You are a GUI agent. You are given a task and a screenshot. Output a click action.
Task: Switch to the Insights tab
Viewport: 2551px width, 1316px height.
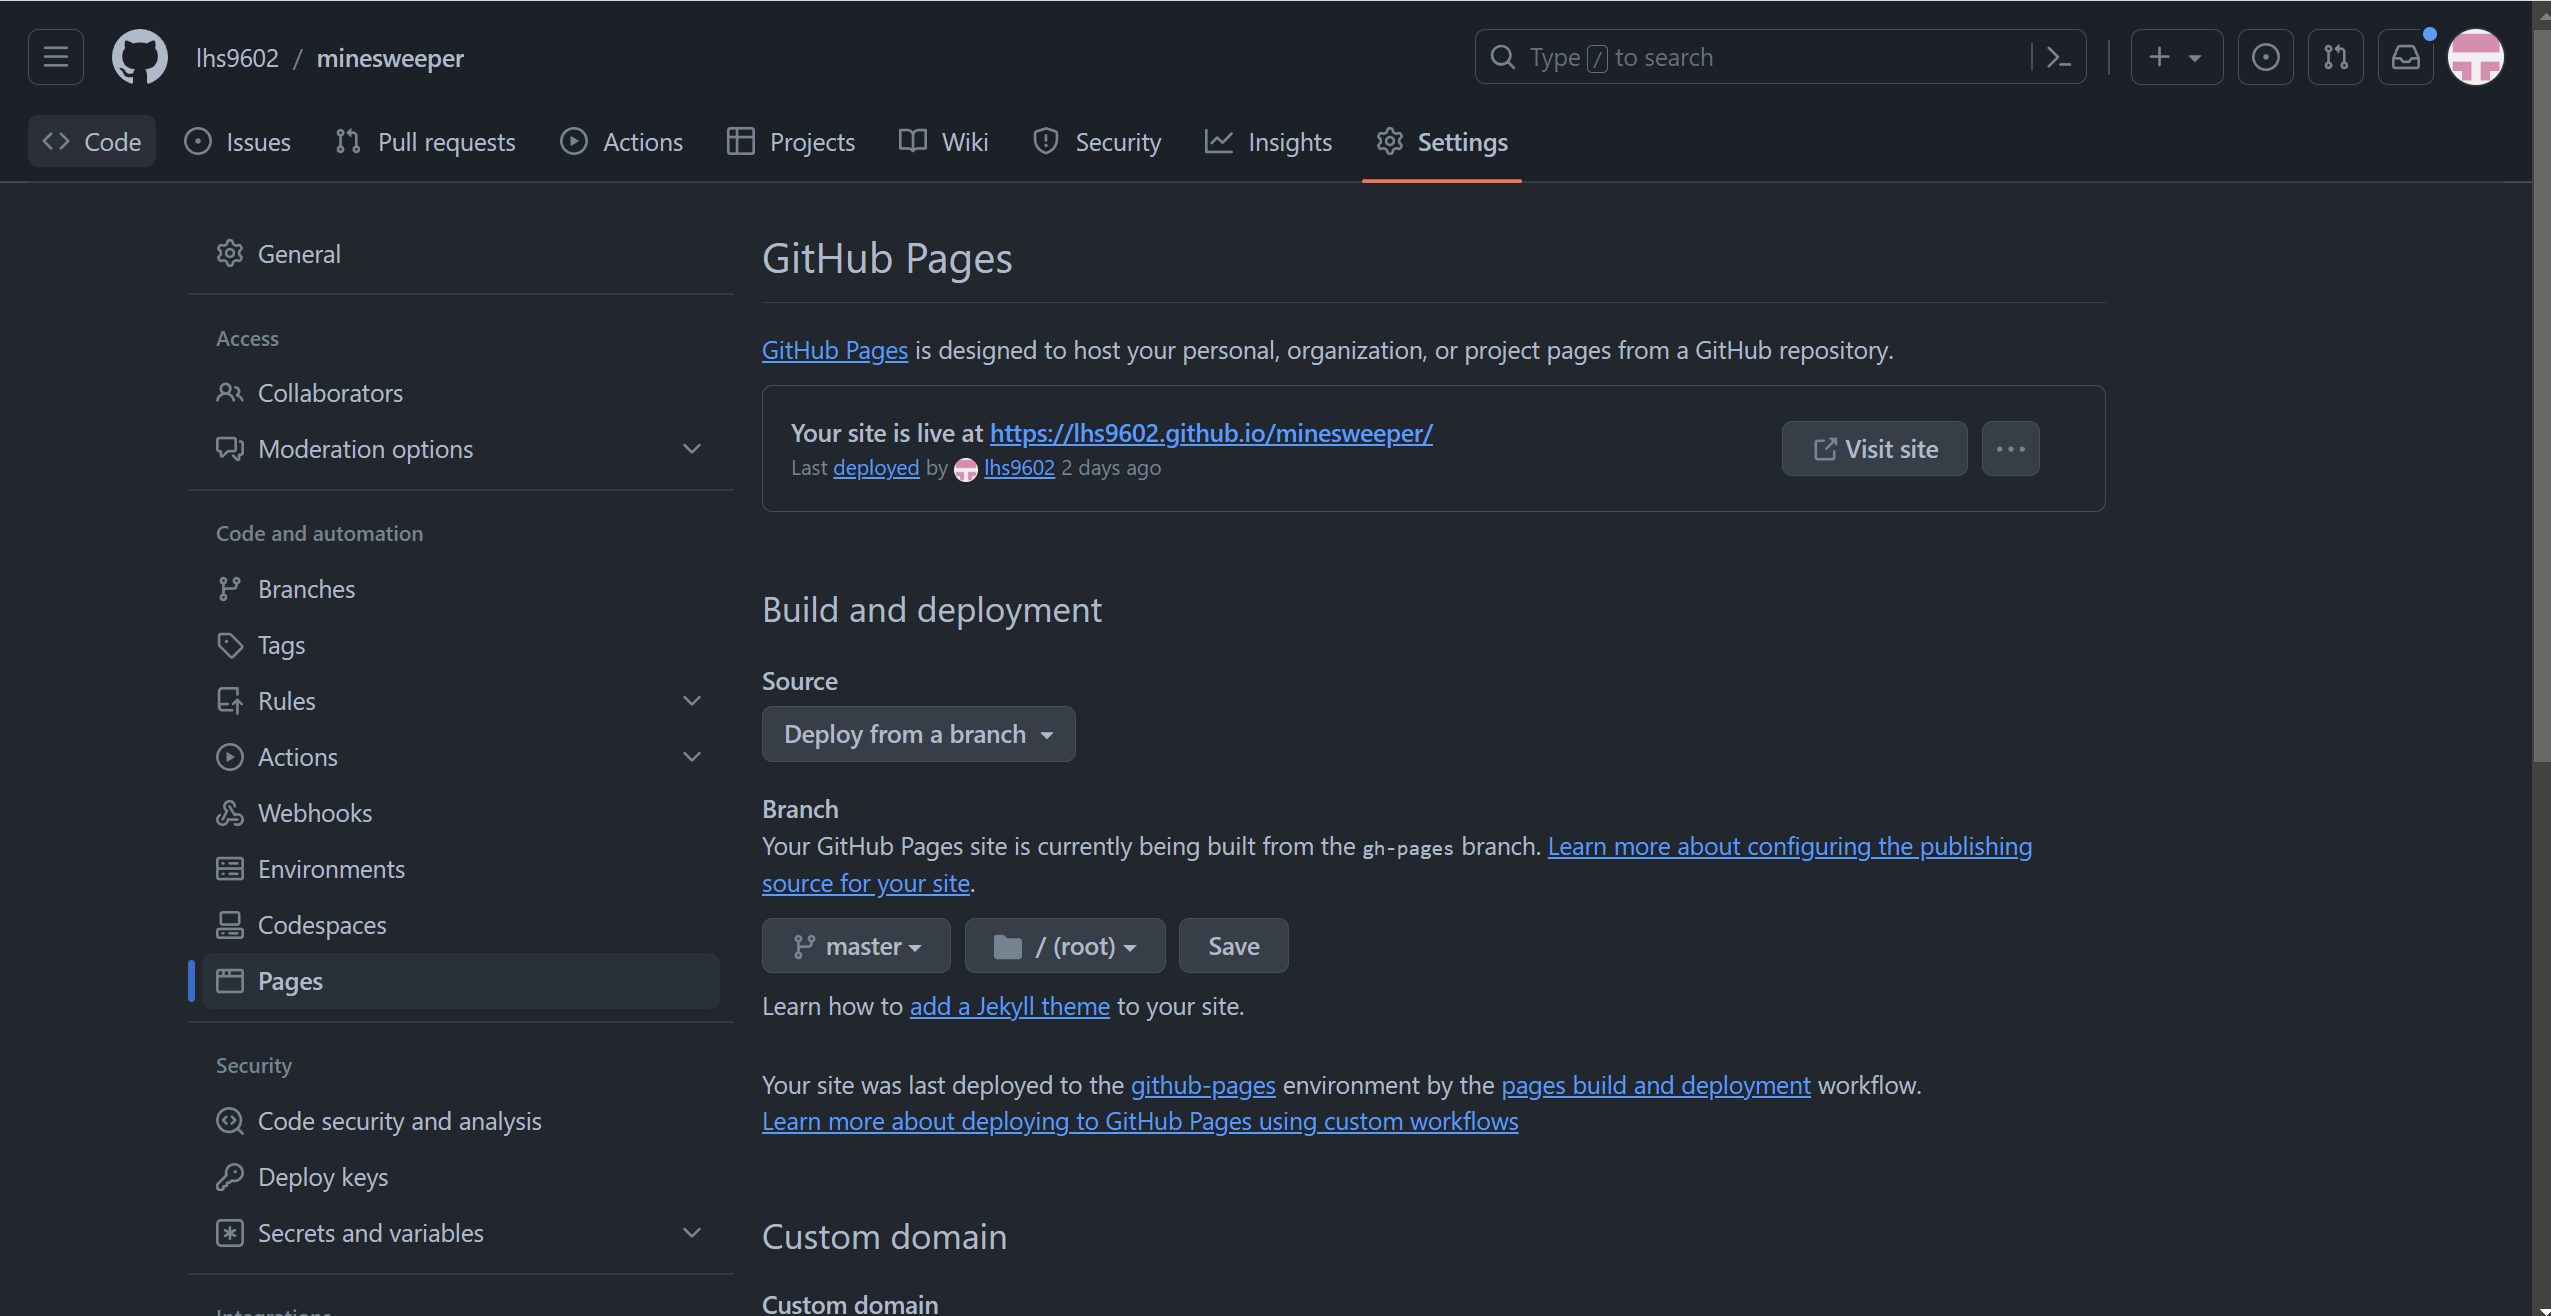1269,142
